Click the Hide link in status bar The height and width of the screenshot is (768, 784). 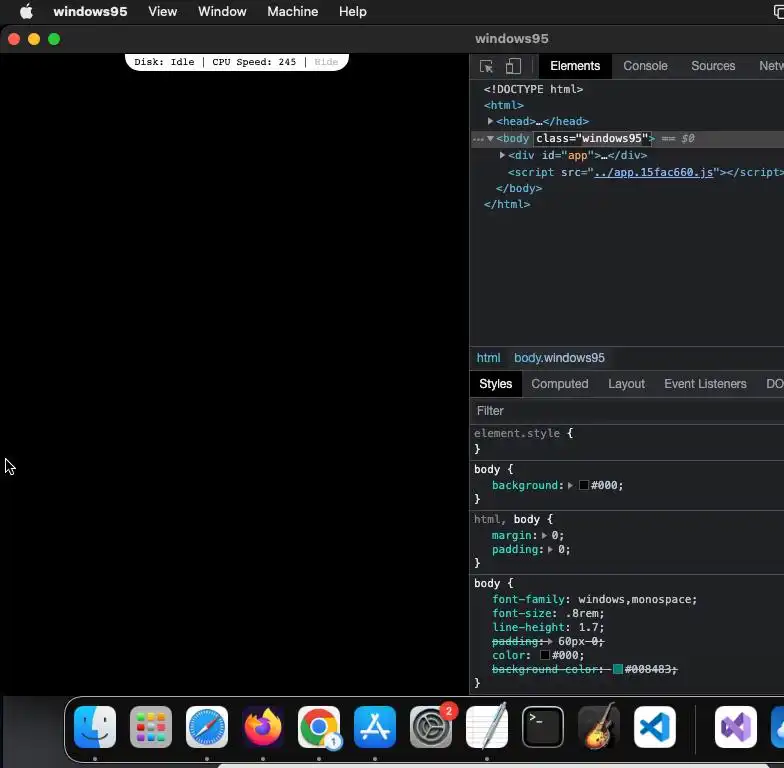[x=326, y=62]
